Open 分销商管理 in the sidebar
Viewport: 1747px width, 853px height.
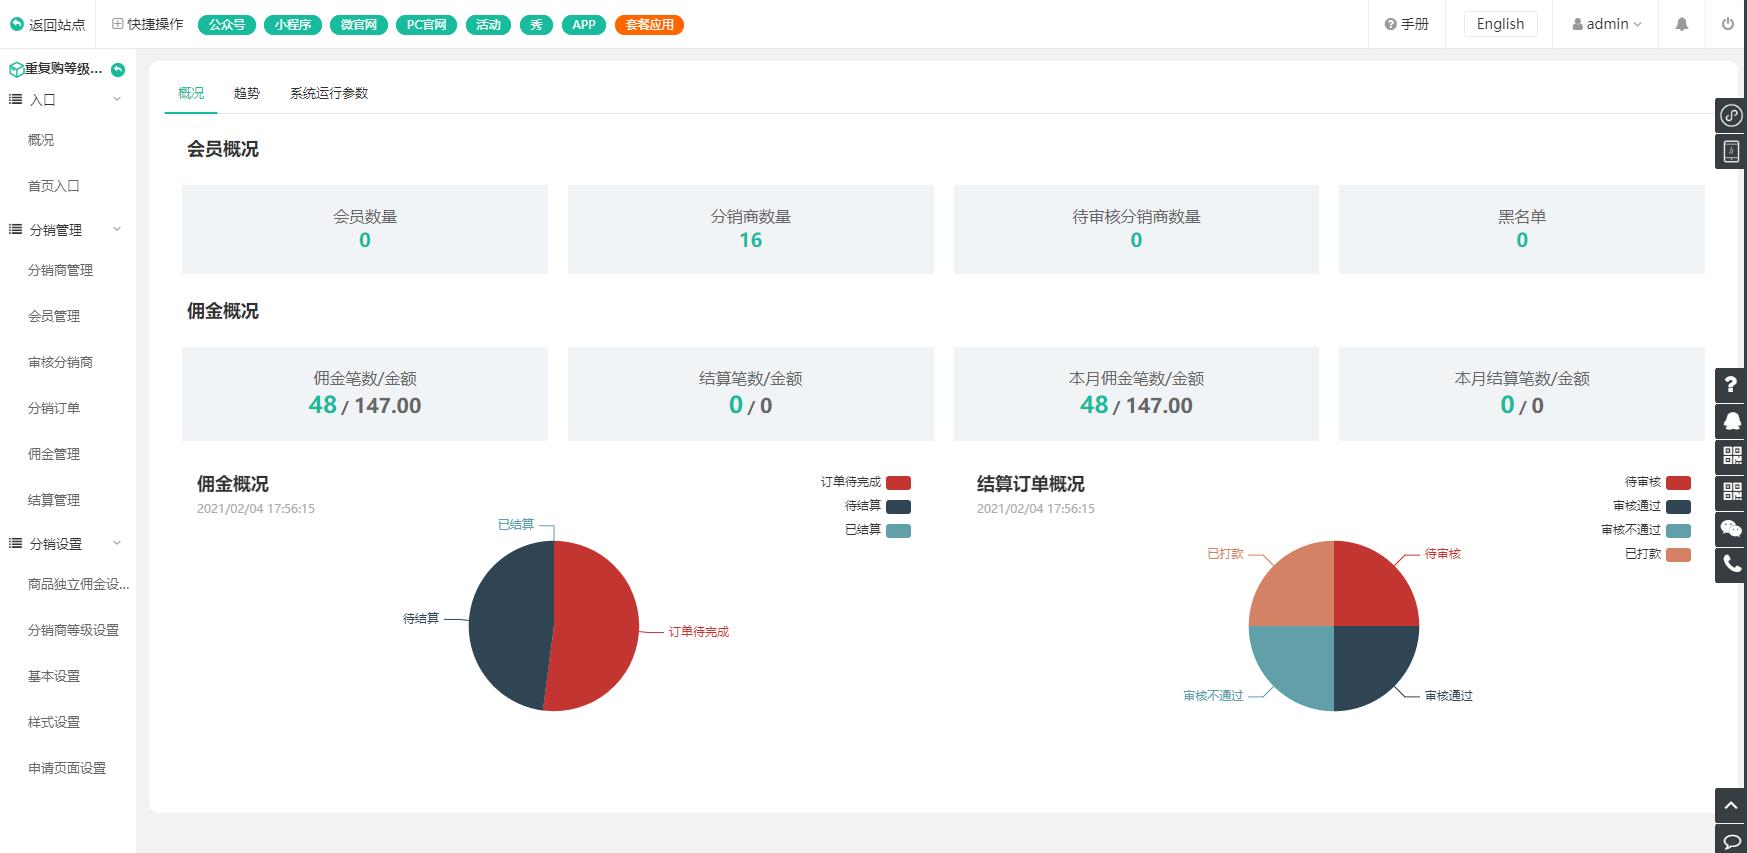click(60, 270)
